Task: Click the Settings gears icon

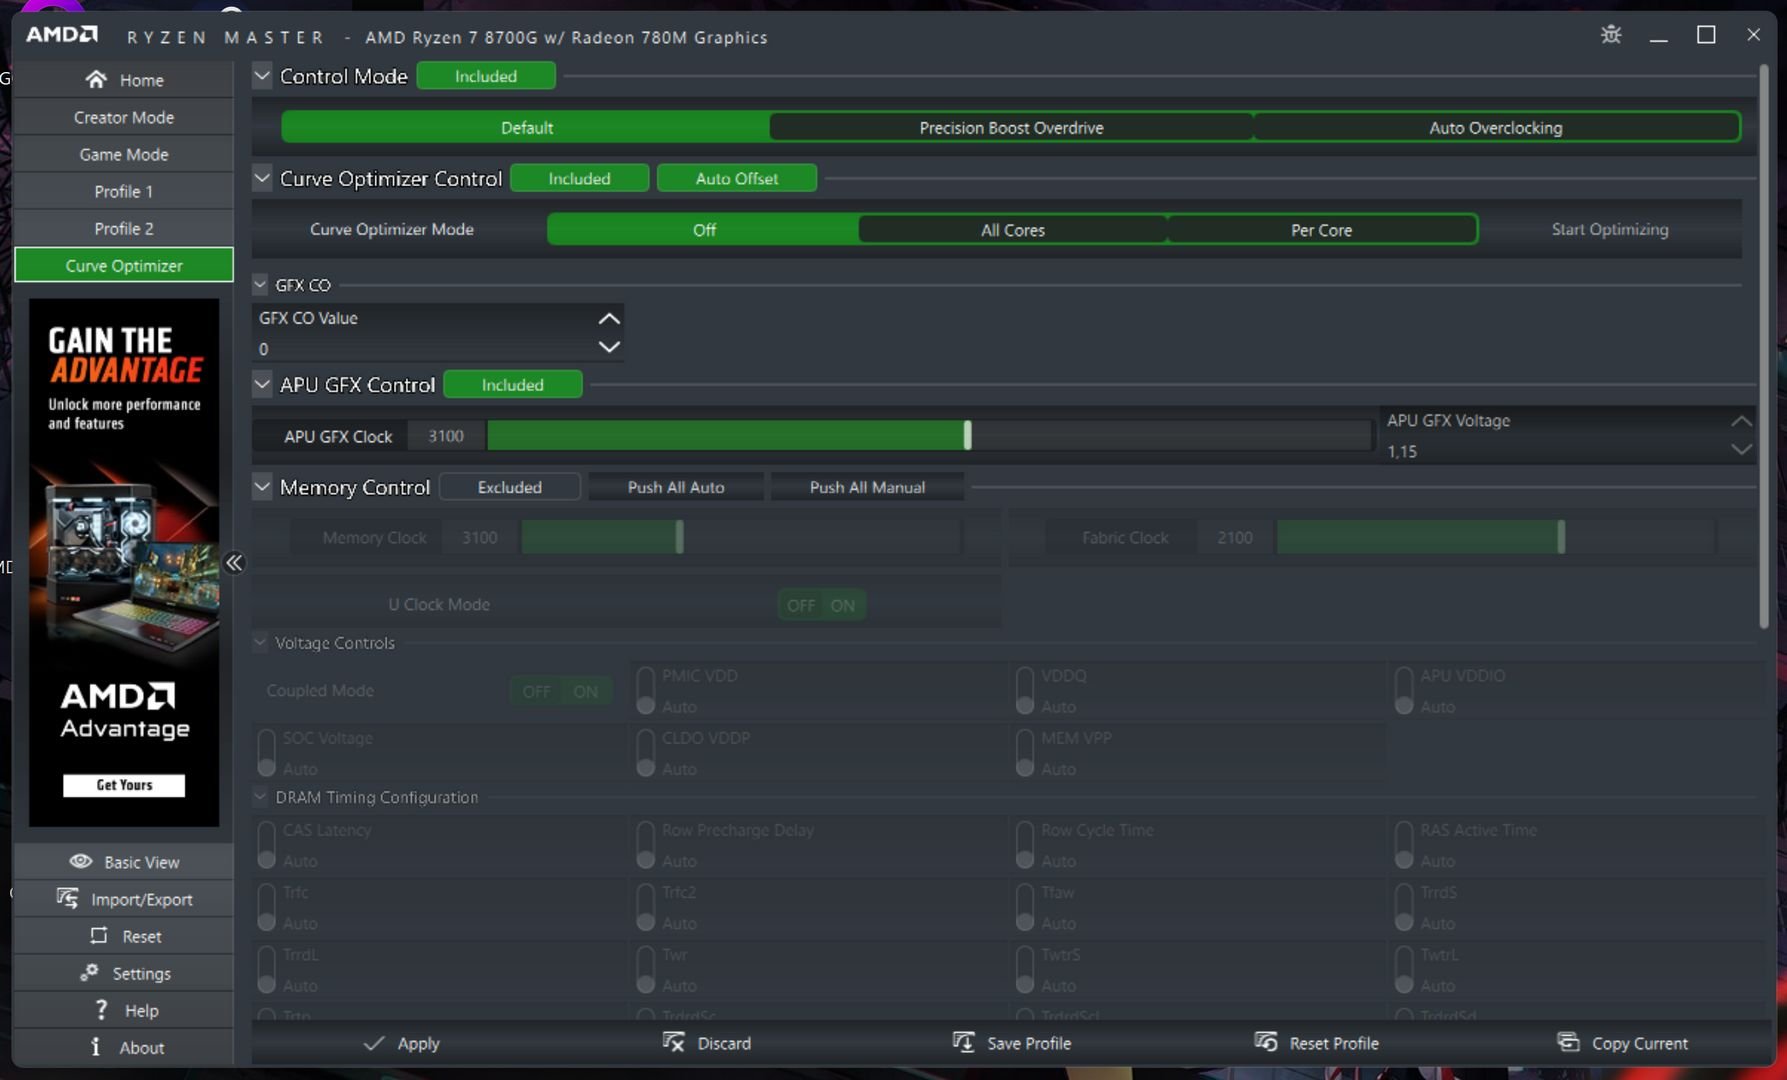Action: click(x=89, y=972)
